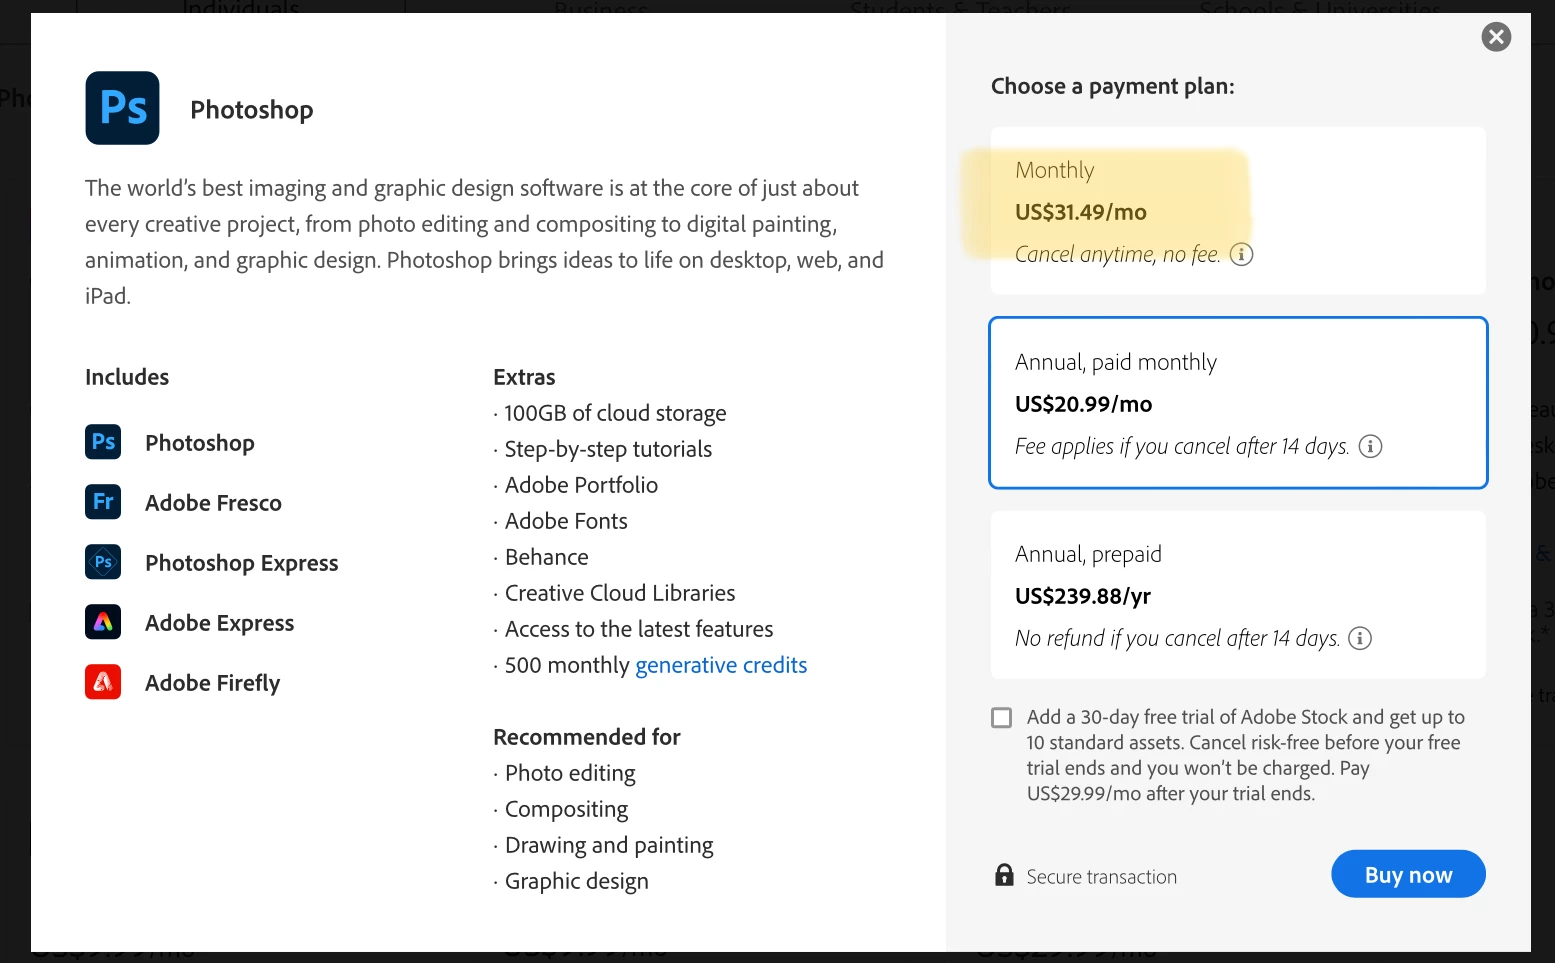Click the Photoshop icon under Includes
Image resolution: width=1555 pixels, height=963 pixels.
tap(103, 442)
